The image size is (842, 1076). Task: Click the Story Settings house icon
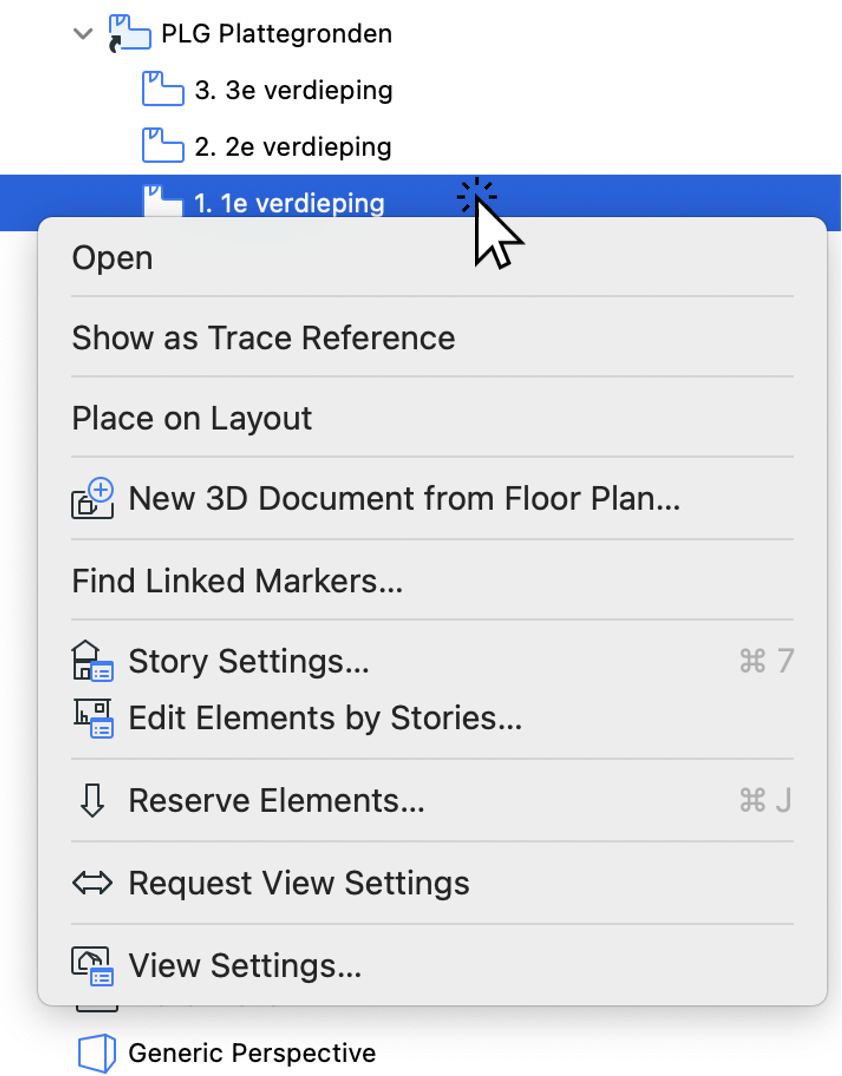point(93,661)
